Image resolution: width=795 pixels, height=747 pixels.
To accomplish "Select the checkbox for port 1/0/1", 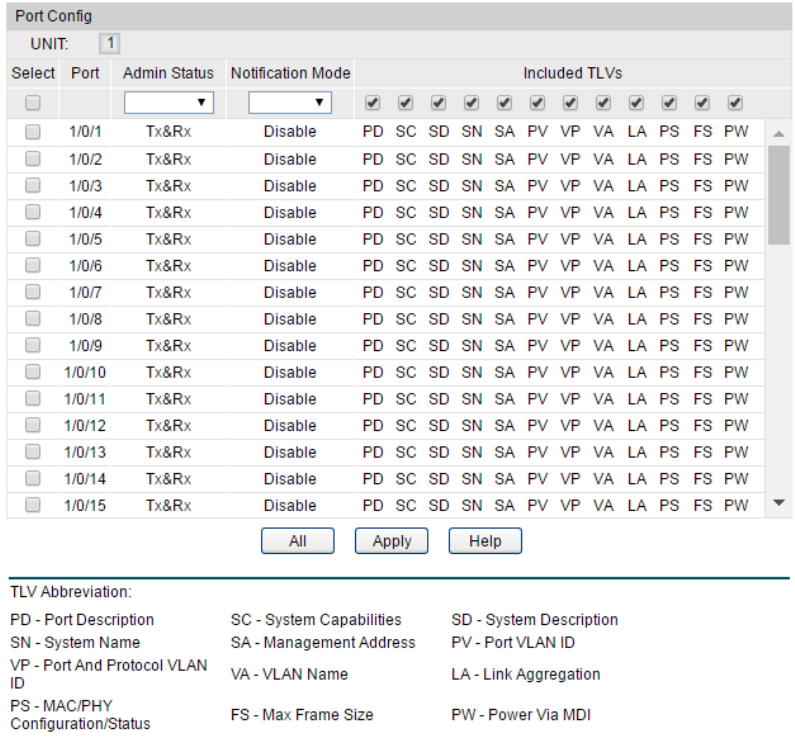I will click(x=33, y=132).
